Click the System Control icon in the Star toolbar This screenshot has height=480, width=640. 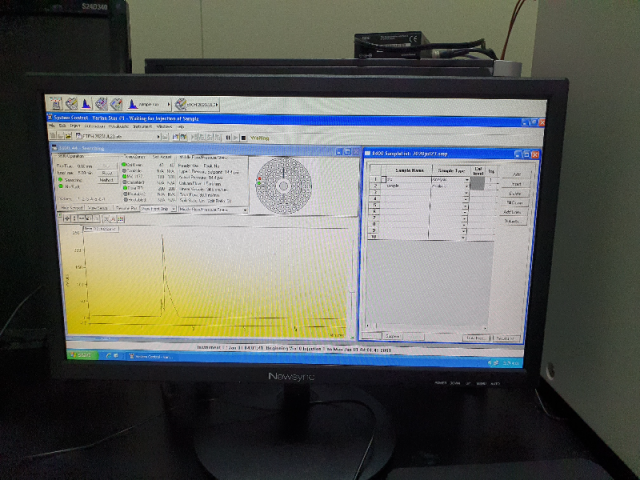tap(57, 104)
